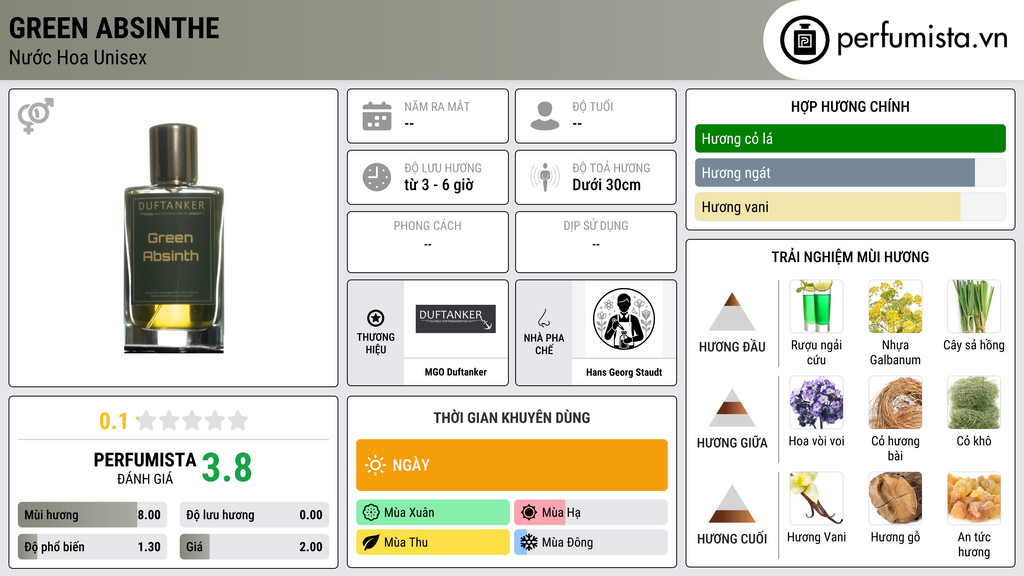Click the green Hương cỏ lá accord bar
This screenshot has height=576, width=1024.
pos(850,138)
